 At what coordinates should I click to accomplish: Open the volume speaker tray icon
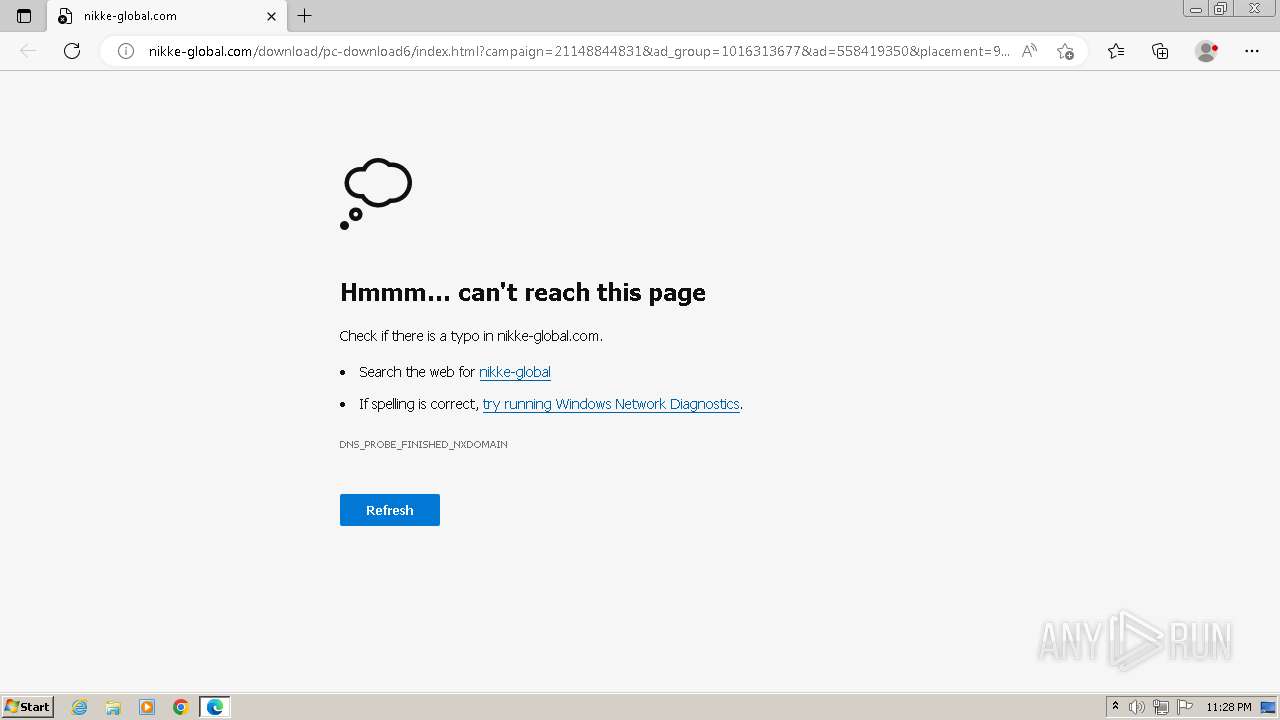pos(1136,707)
